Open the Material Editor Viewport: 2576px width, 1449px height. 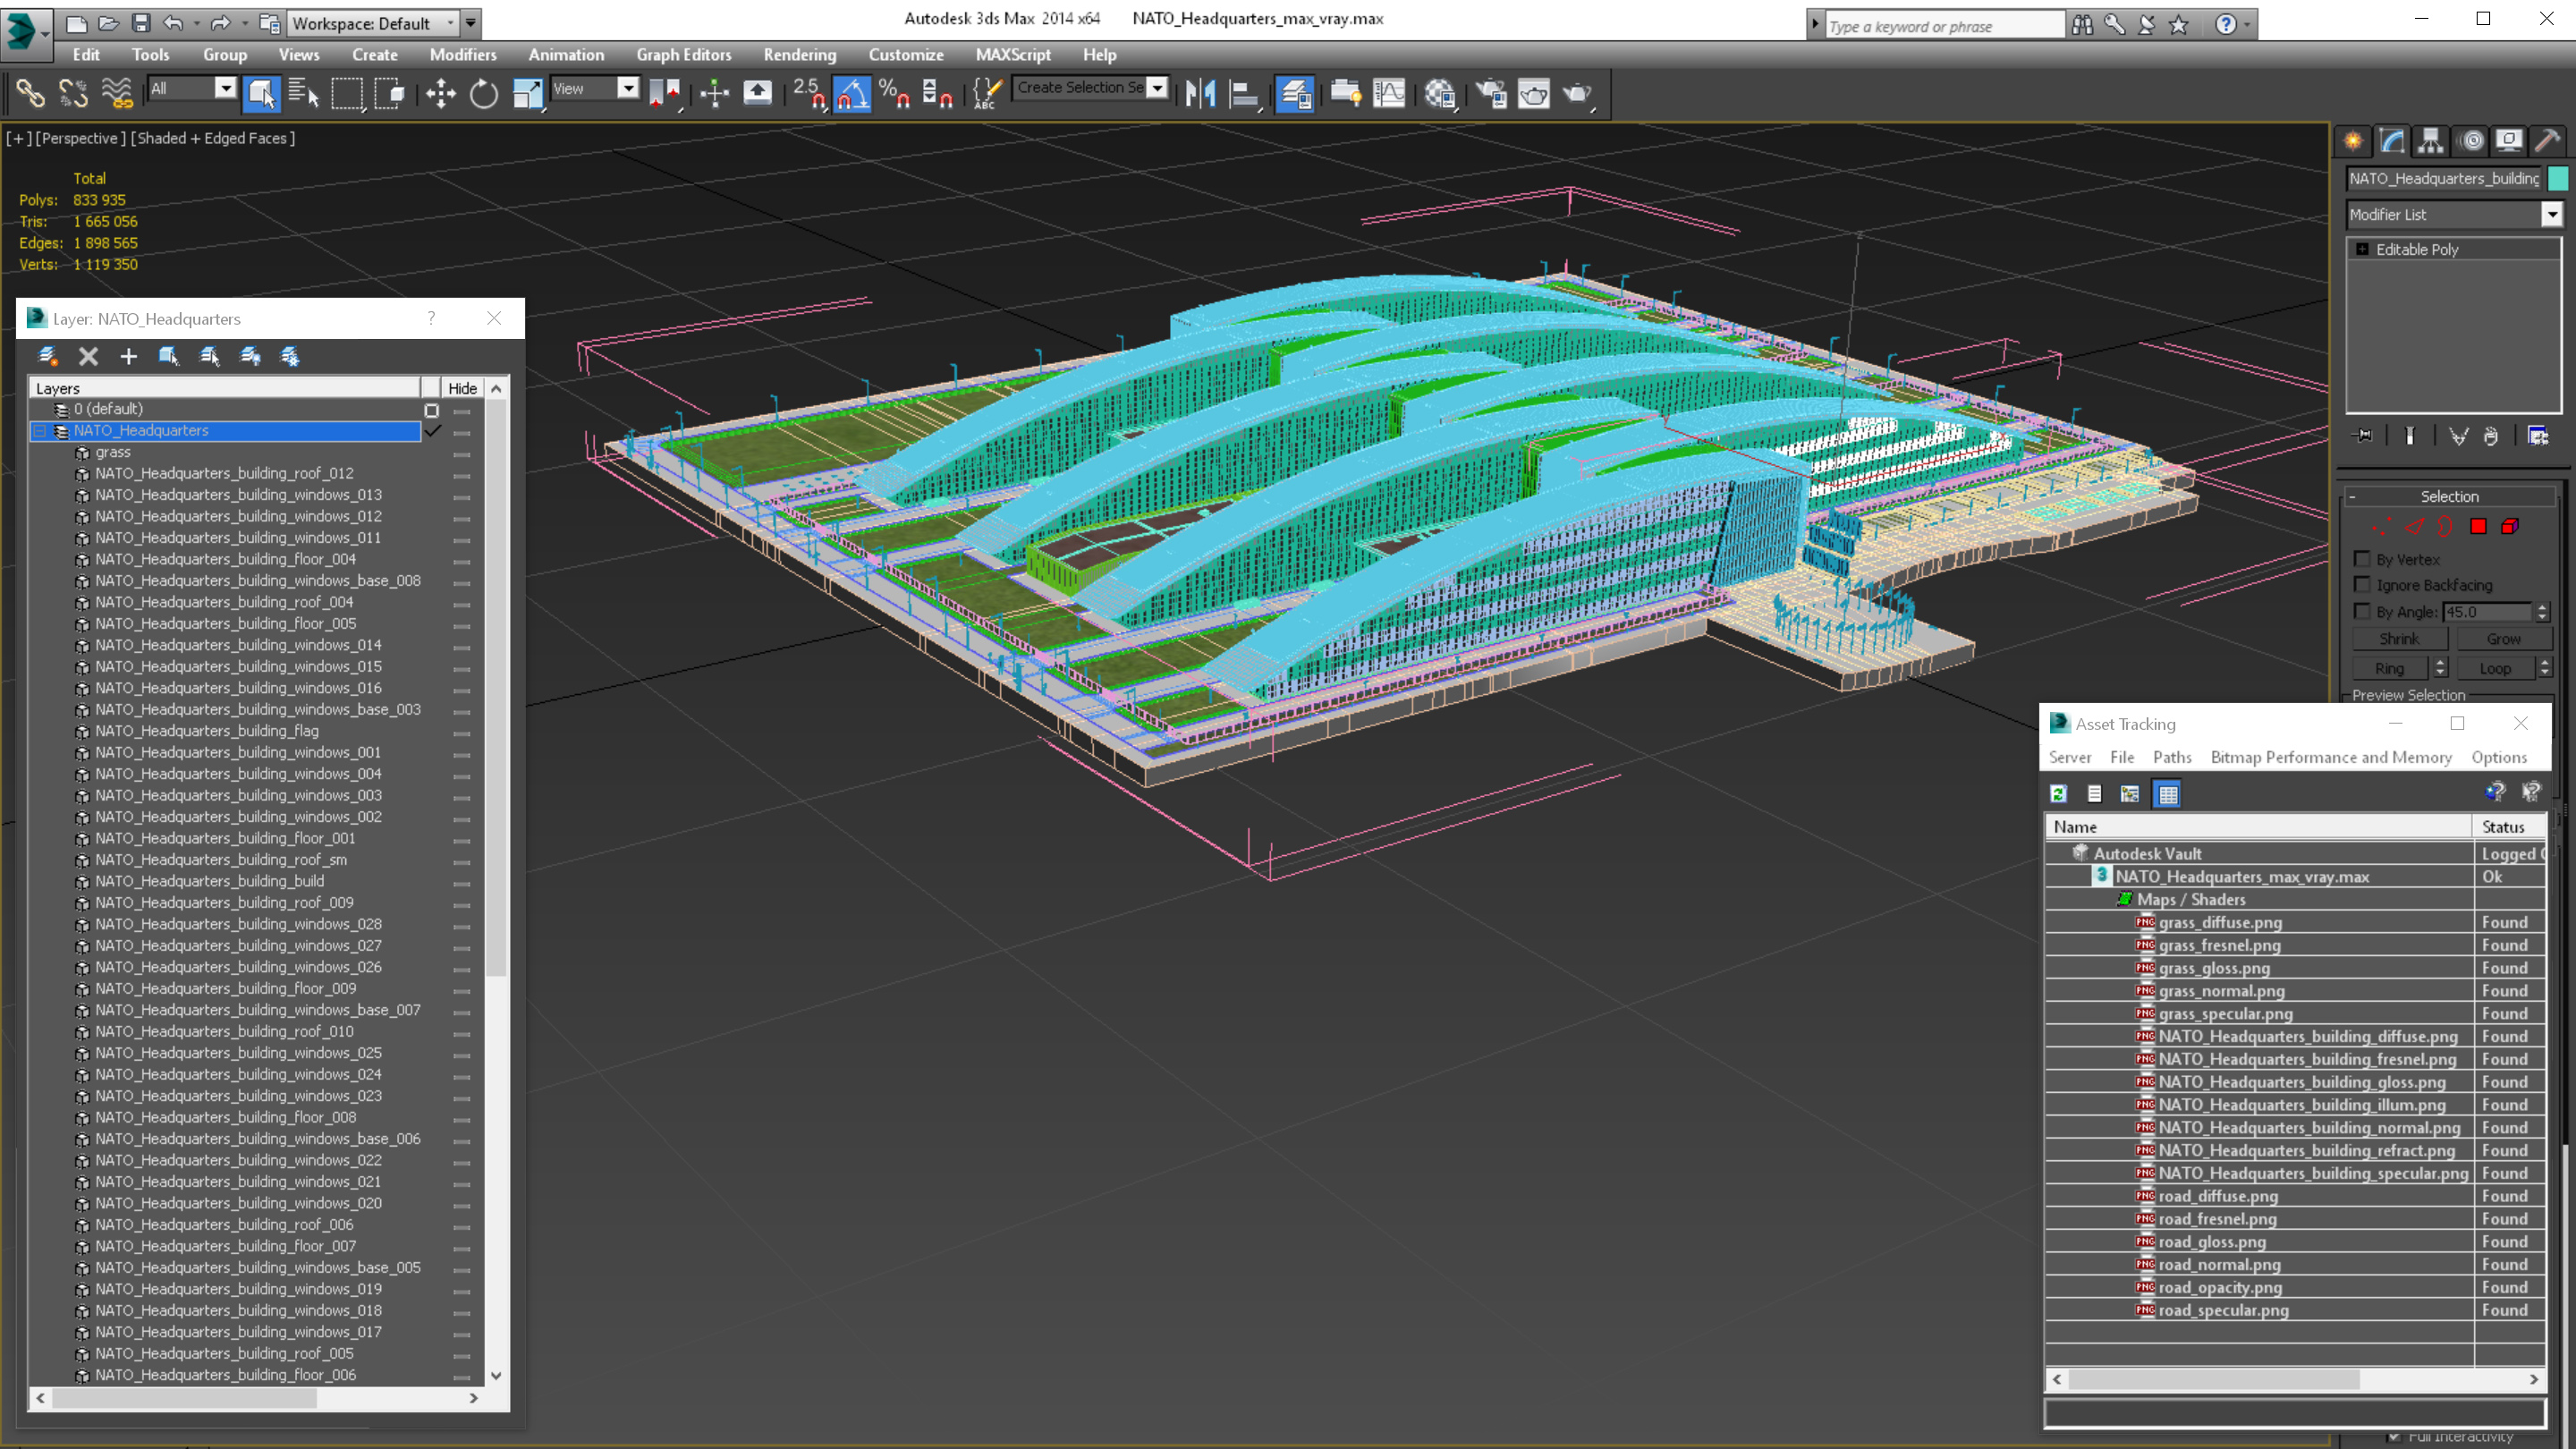click(1440, 93)
